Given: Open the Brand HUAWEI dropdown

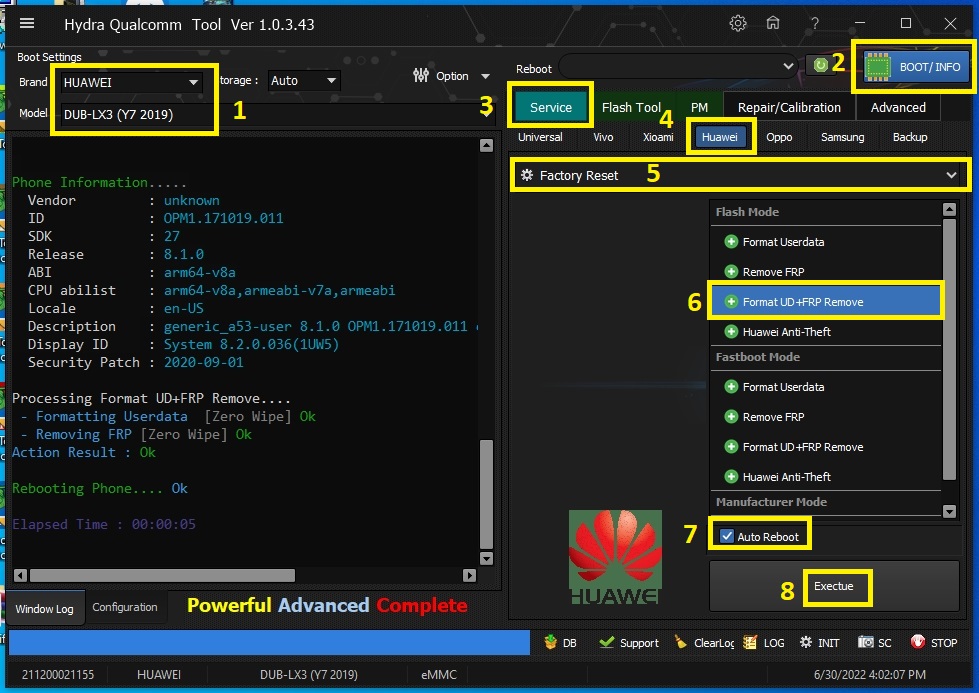Looking at the screenshot, I should pyautogui.click(x=130, y=82).
